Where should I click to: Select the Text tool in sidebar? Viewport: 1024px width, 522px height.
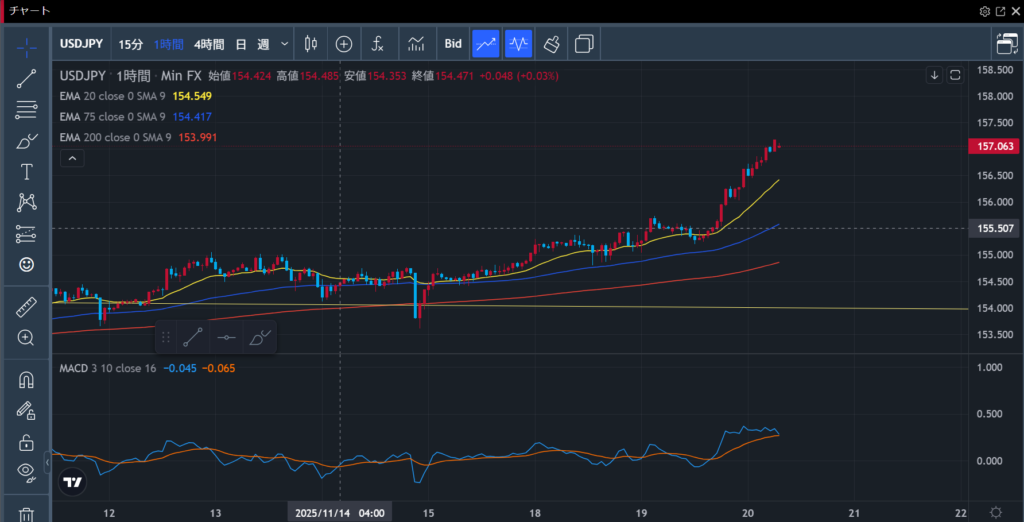coord(27,172)
